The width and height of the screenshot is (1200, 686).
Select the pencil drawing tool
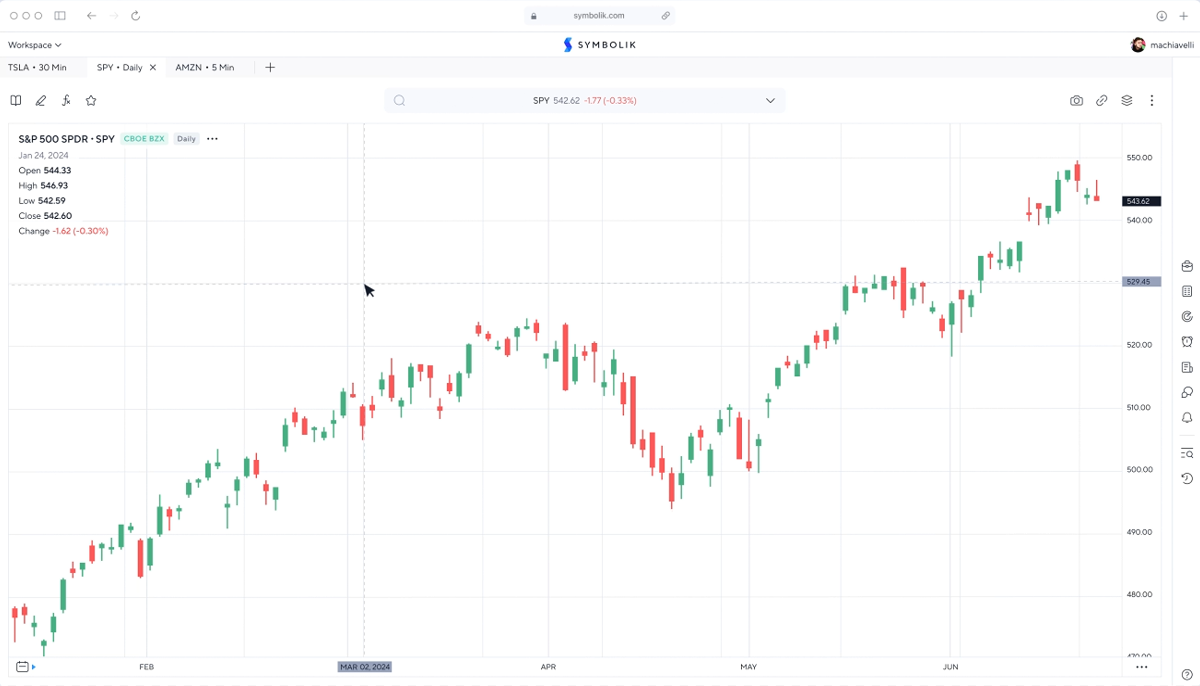tap(41, 100)
